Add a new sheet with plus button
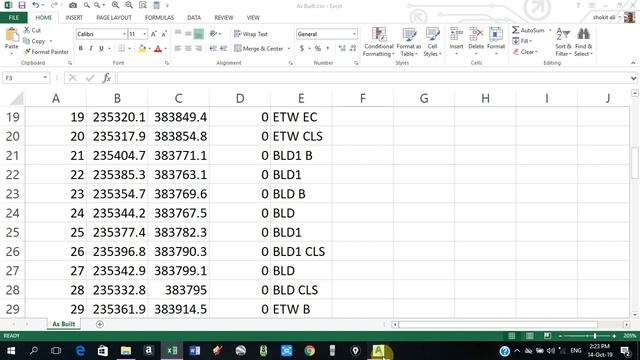 click(100, 324)
